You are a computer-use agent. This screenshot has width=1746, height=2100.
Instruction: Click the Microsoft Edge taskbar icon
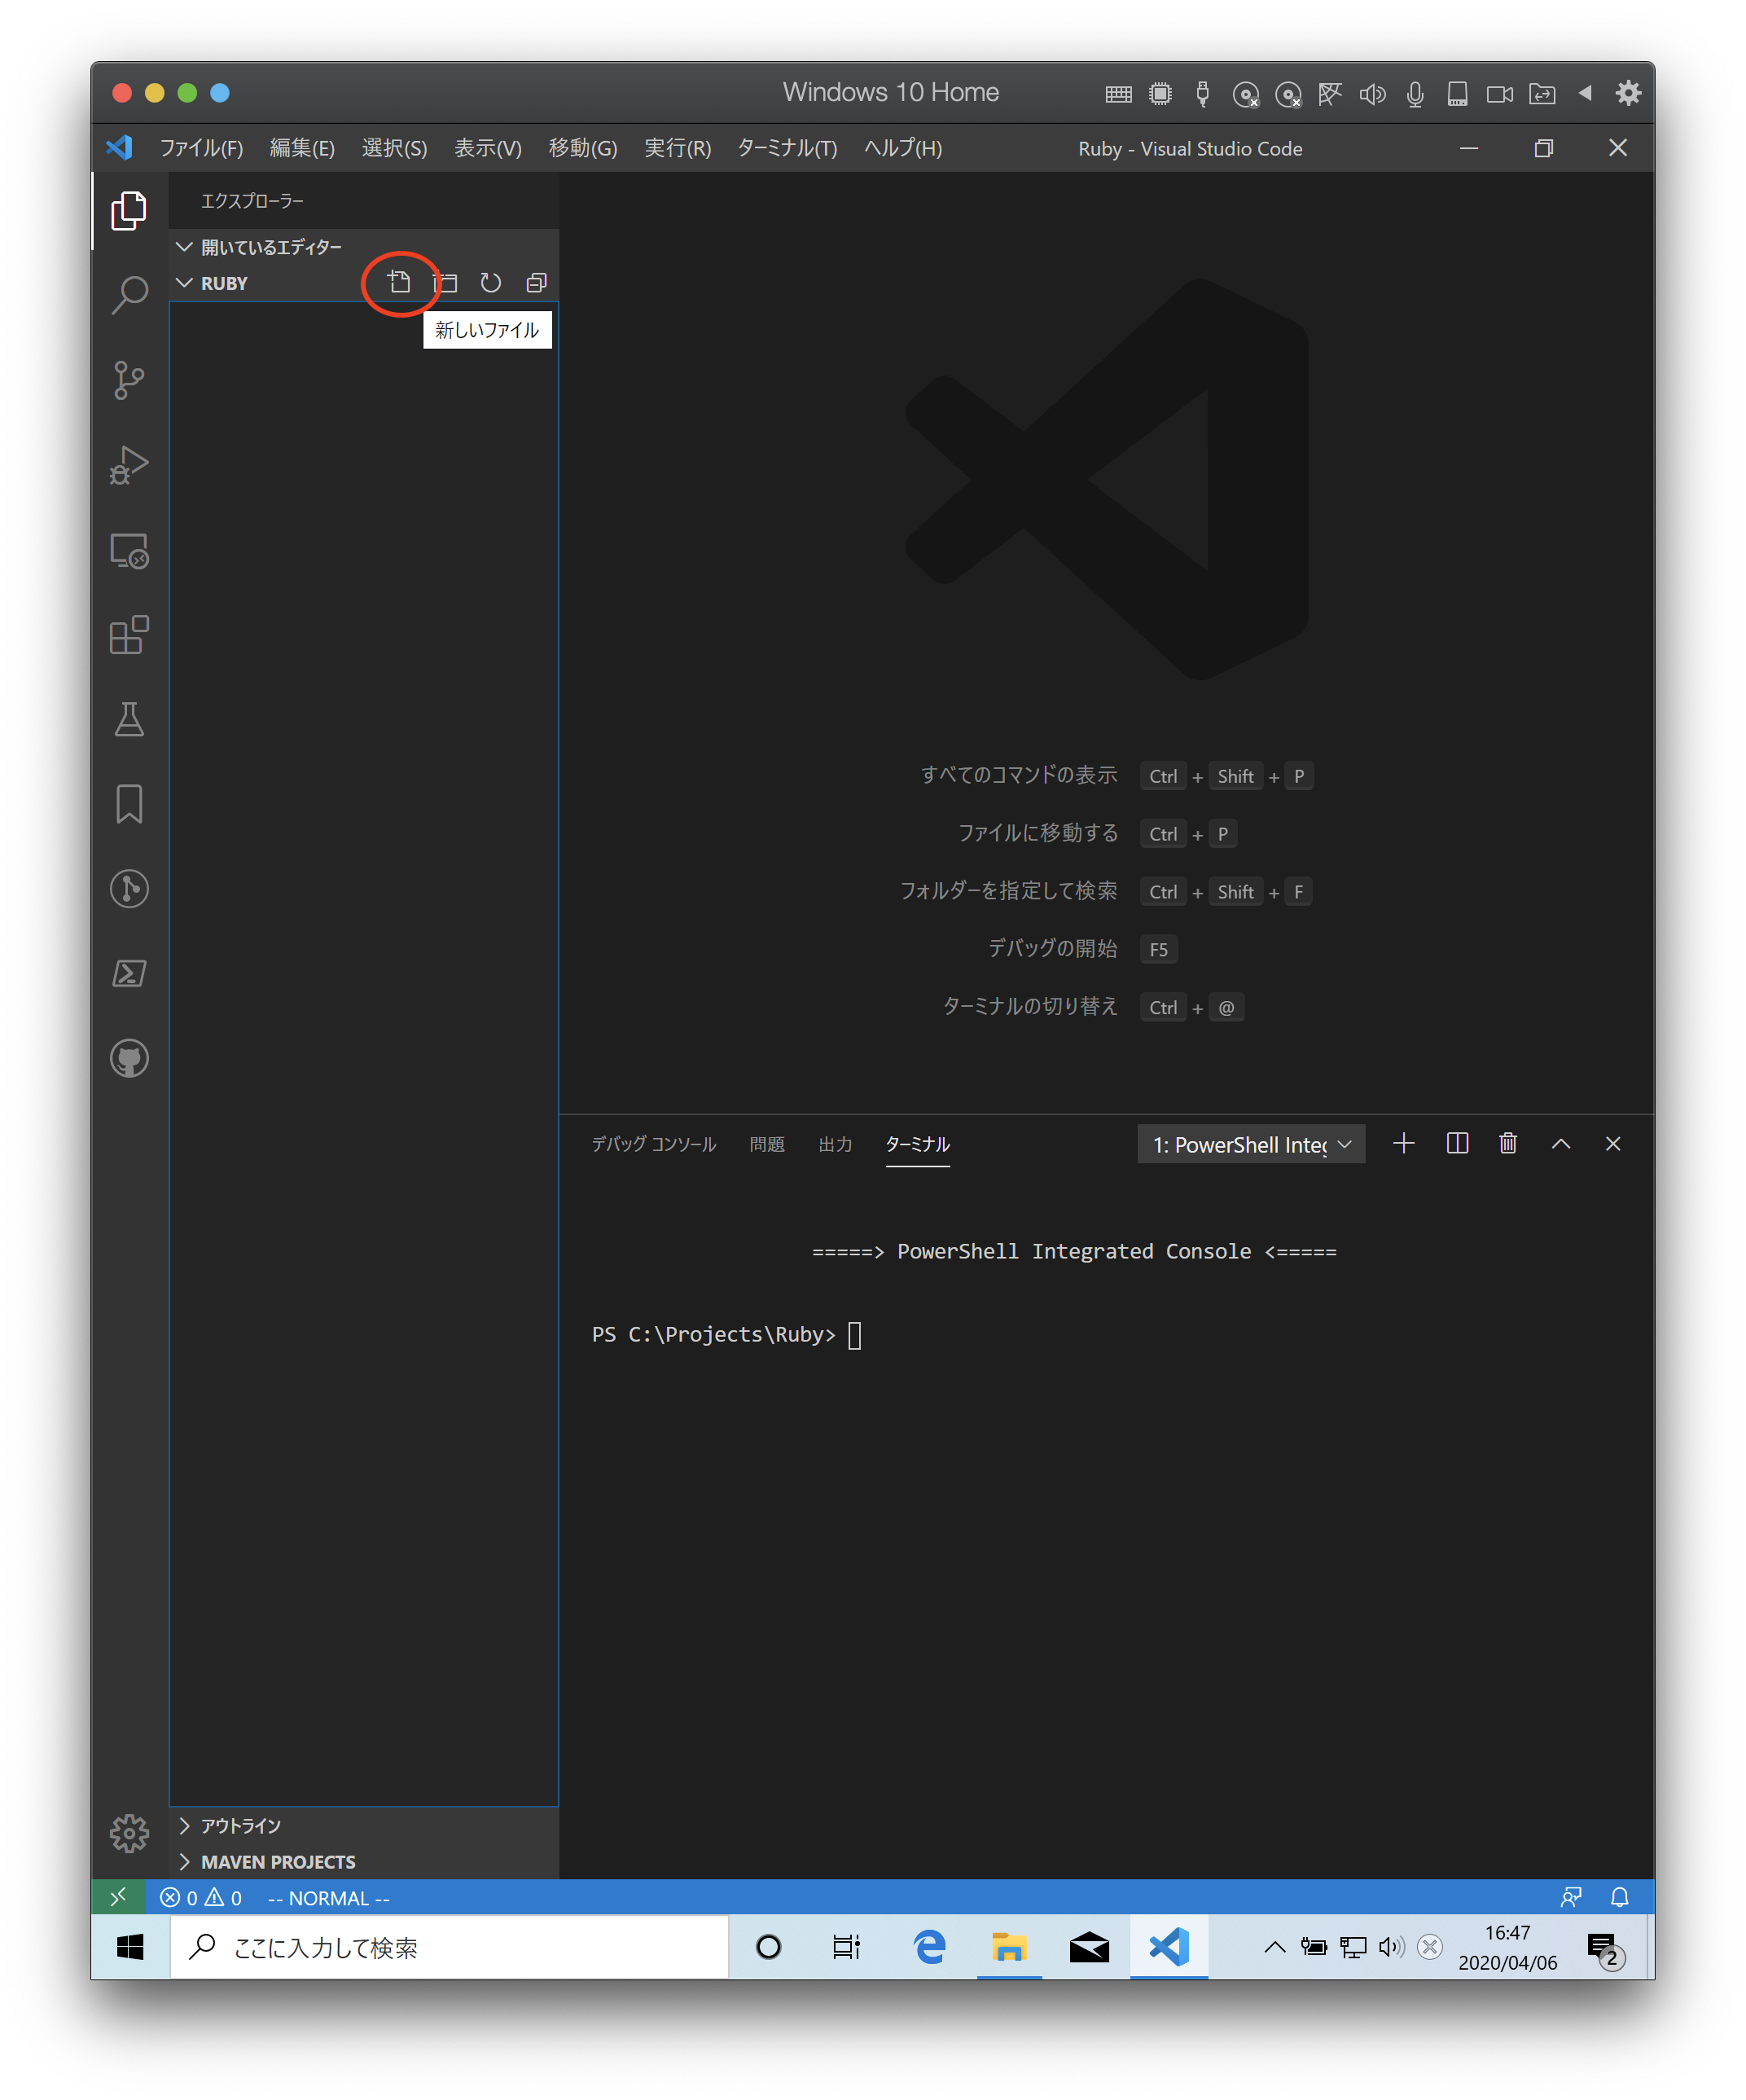928,1946
